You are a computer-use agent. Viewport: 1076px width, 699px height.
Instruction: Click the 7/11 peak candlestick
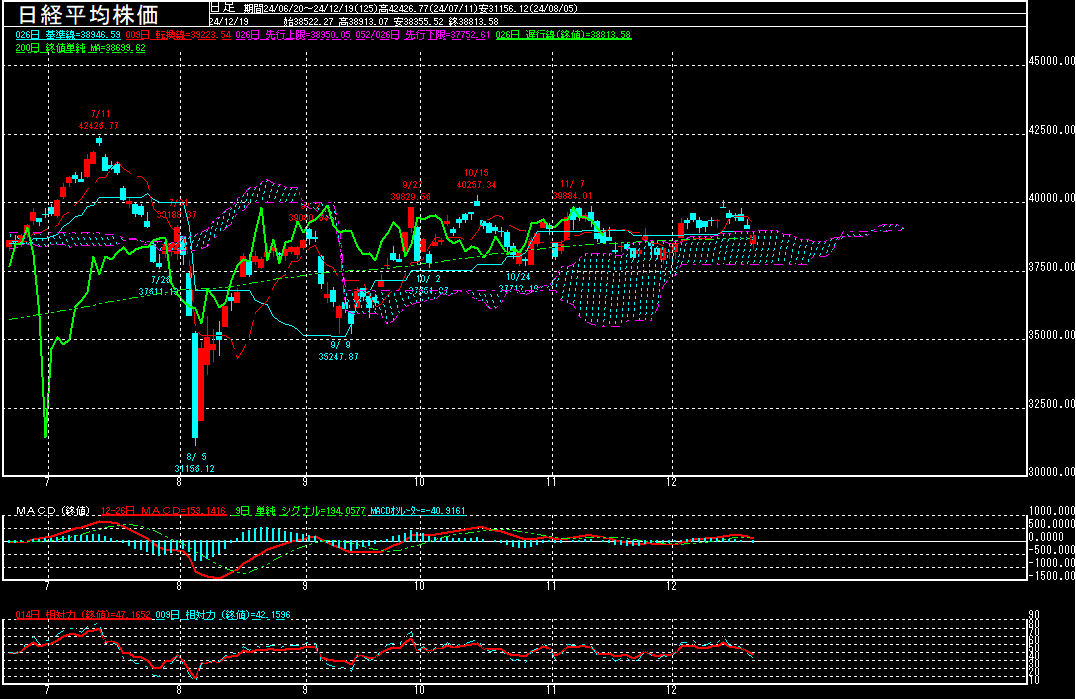[99, 141]
